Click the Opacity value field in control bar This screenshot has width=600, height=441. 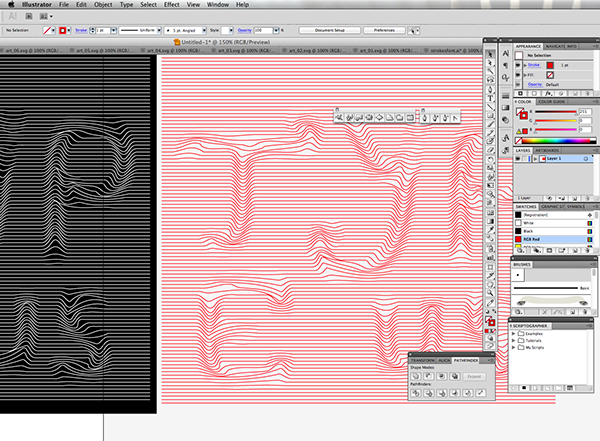[263, 30]
